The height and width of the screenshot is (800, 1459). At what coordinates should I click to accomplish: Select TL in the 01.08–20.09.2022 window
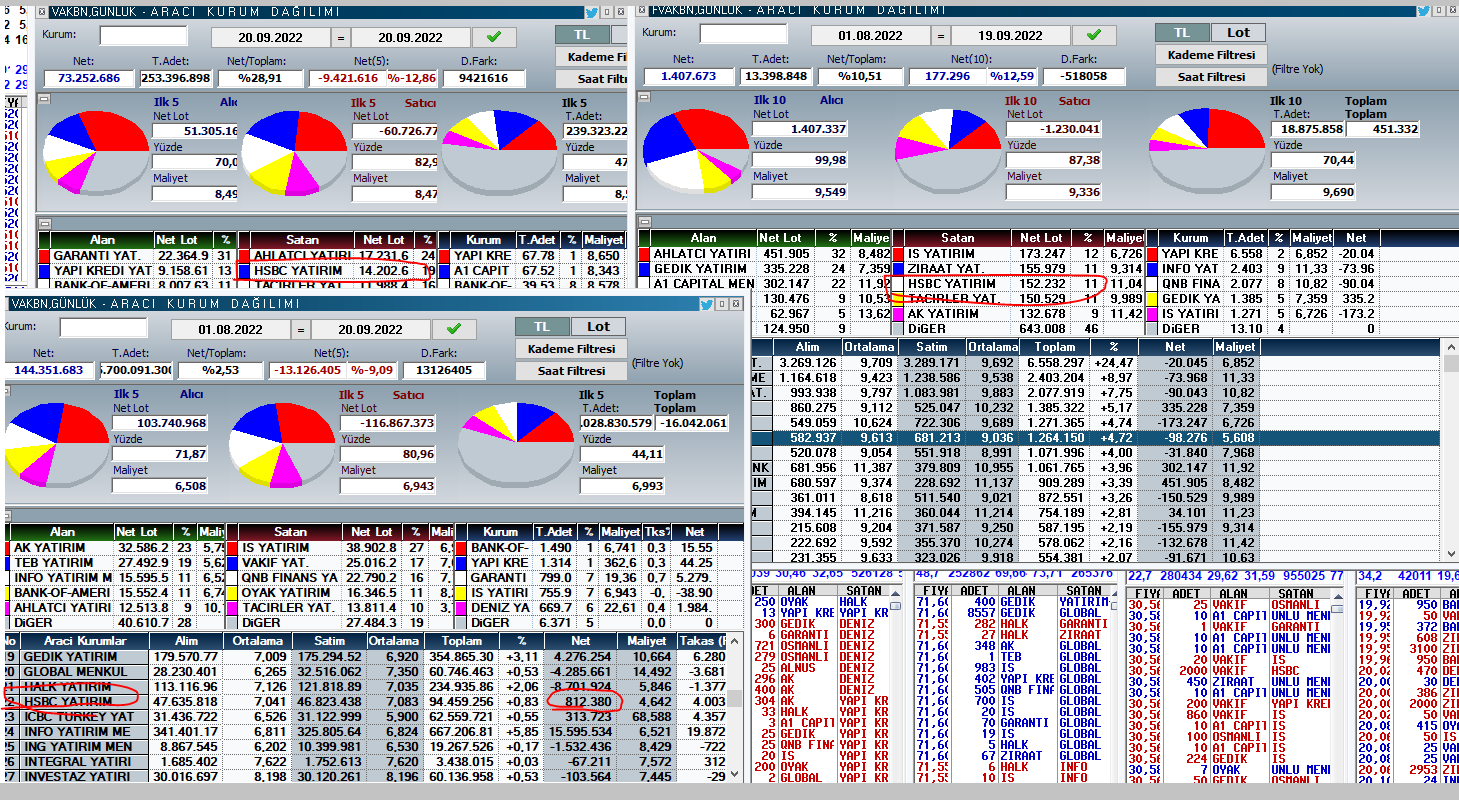542,326
